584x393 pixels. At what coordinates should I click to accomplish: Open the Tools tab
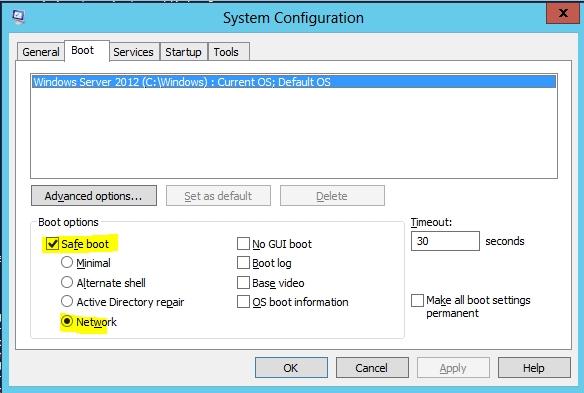point(228,52)
